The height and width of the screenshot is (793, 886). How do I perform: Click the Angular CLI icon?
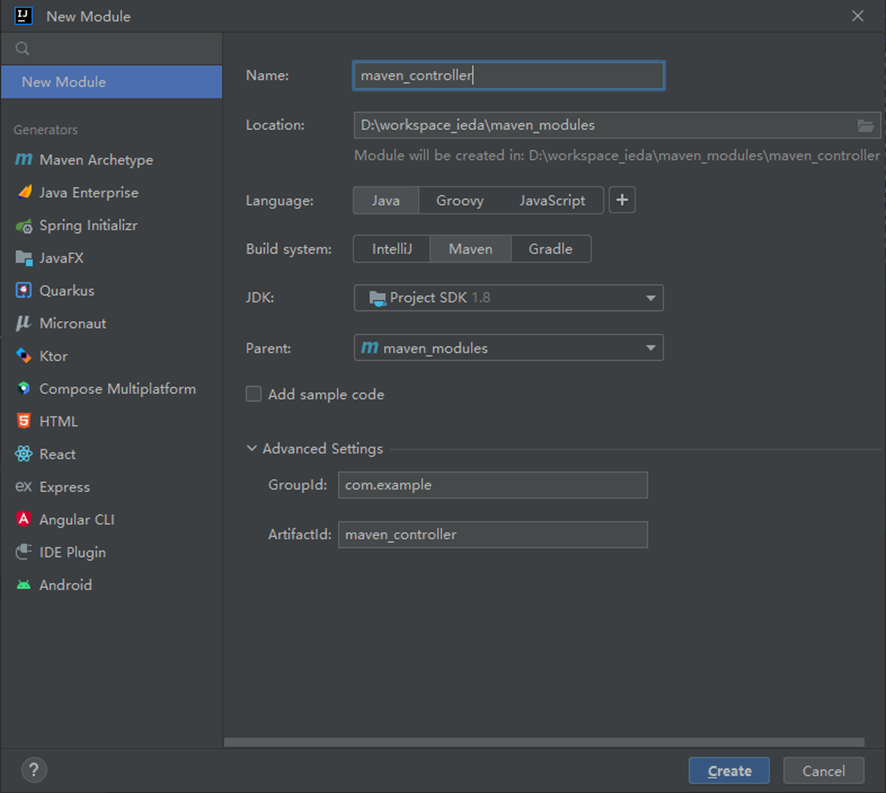[x=23, y=519]
